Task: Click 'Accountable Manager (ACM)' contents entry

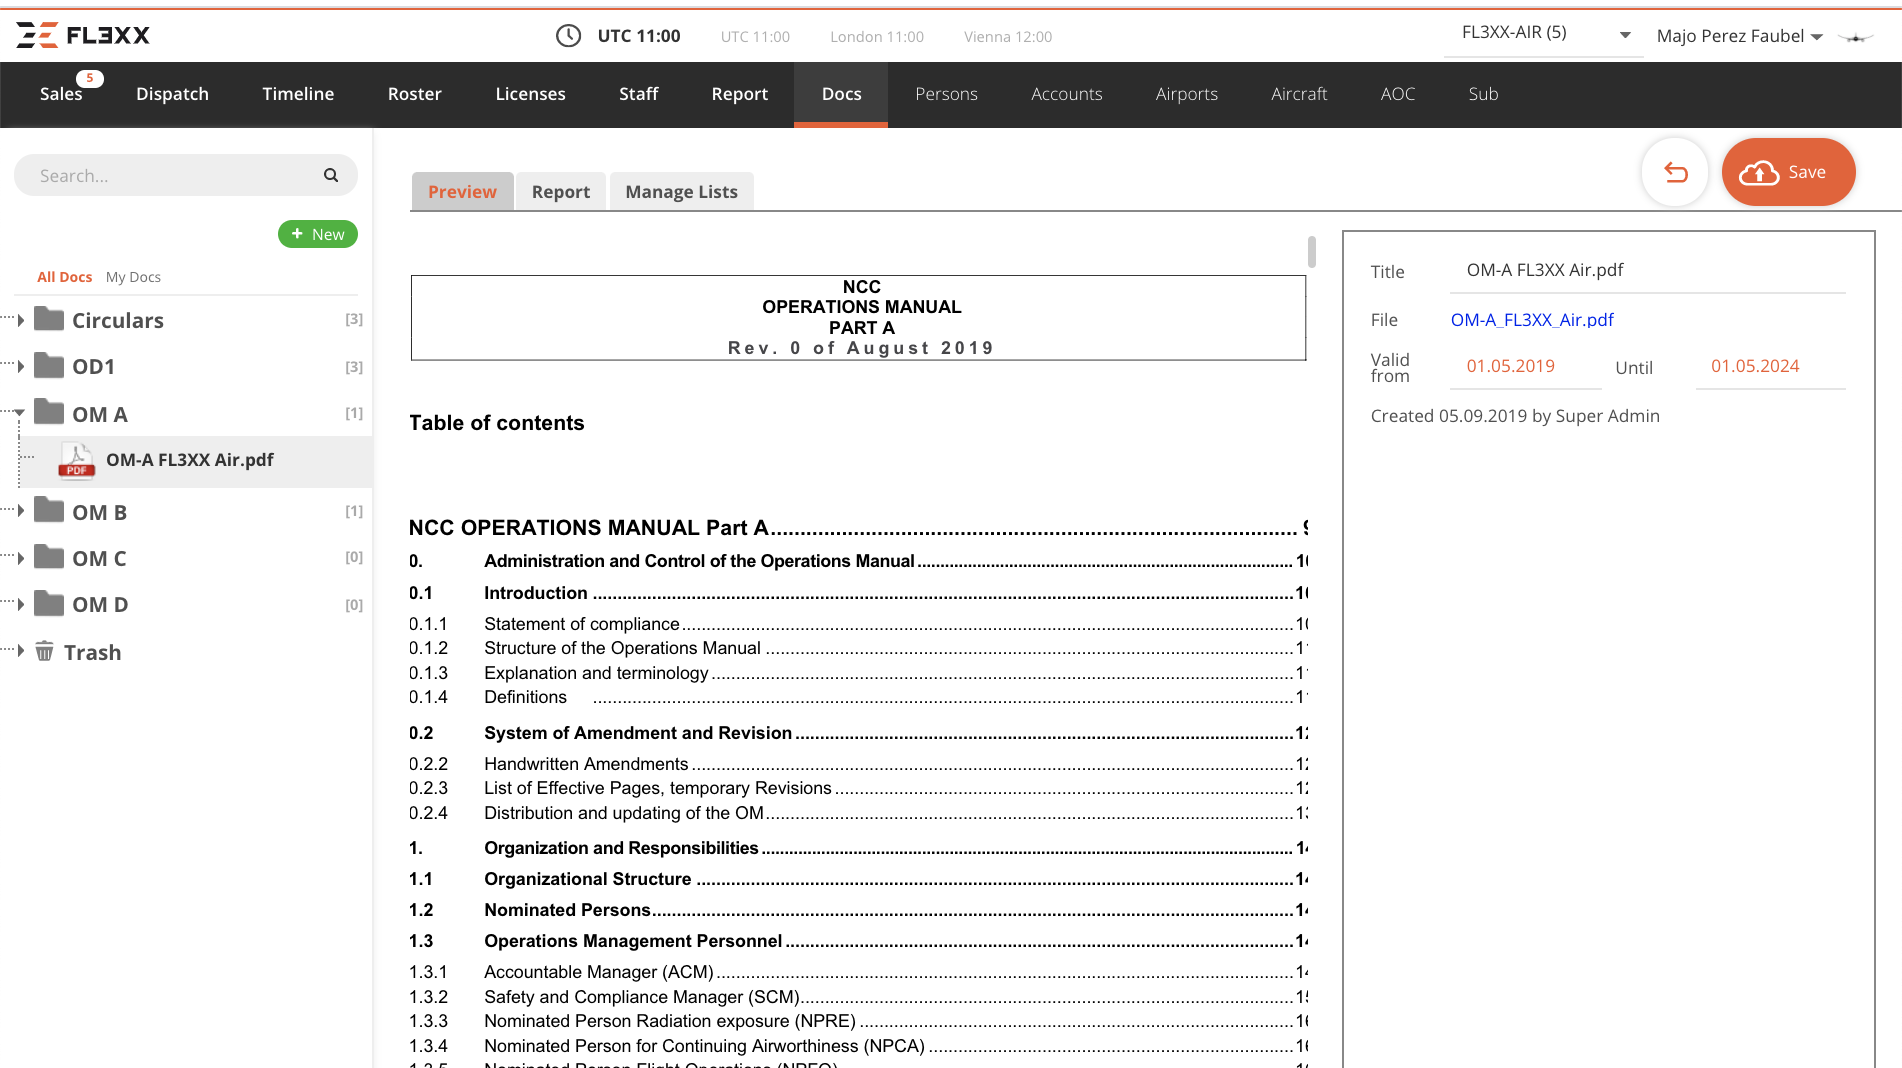Action: click(599, 972)
